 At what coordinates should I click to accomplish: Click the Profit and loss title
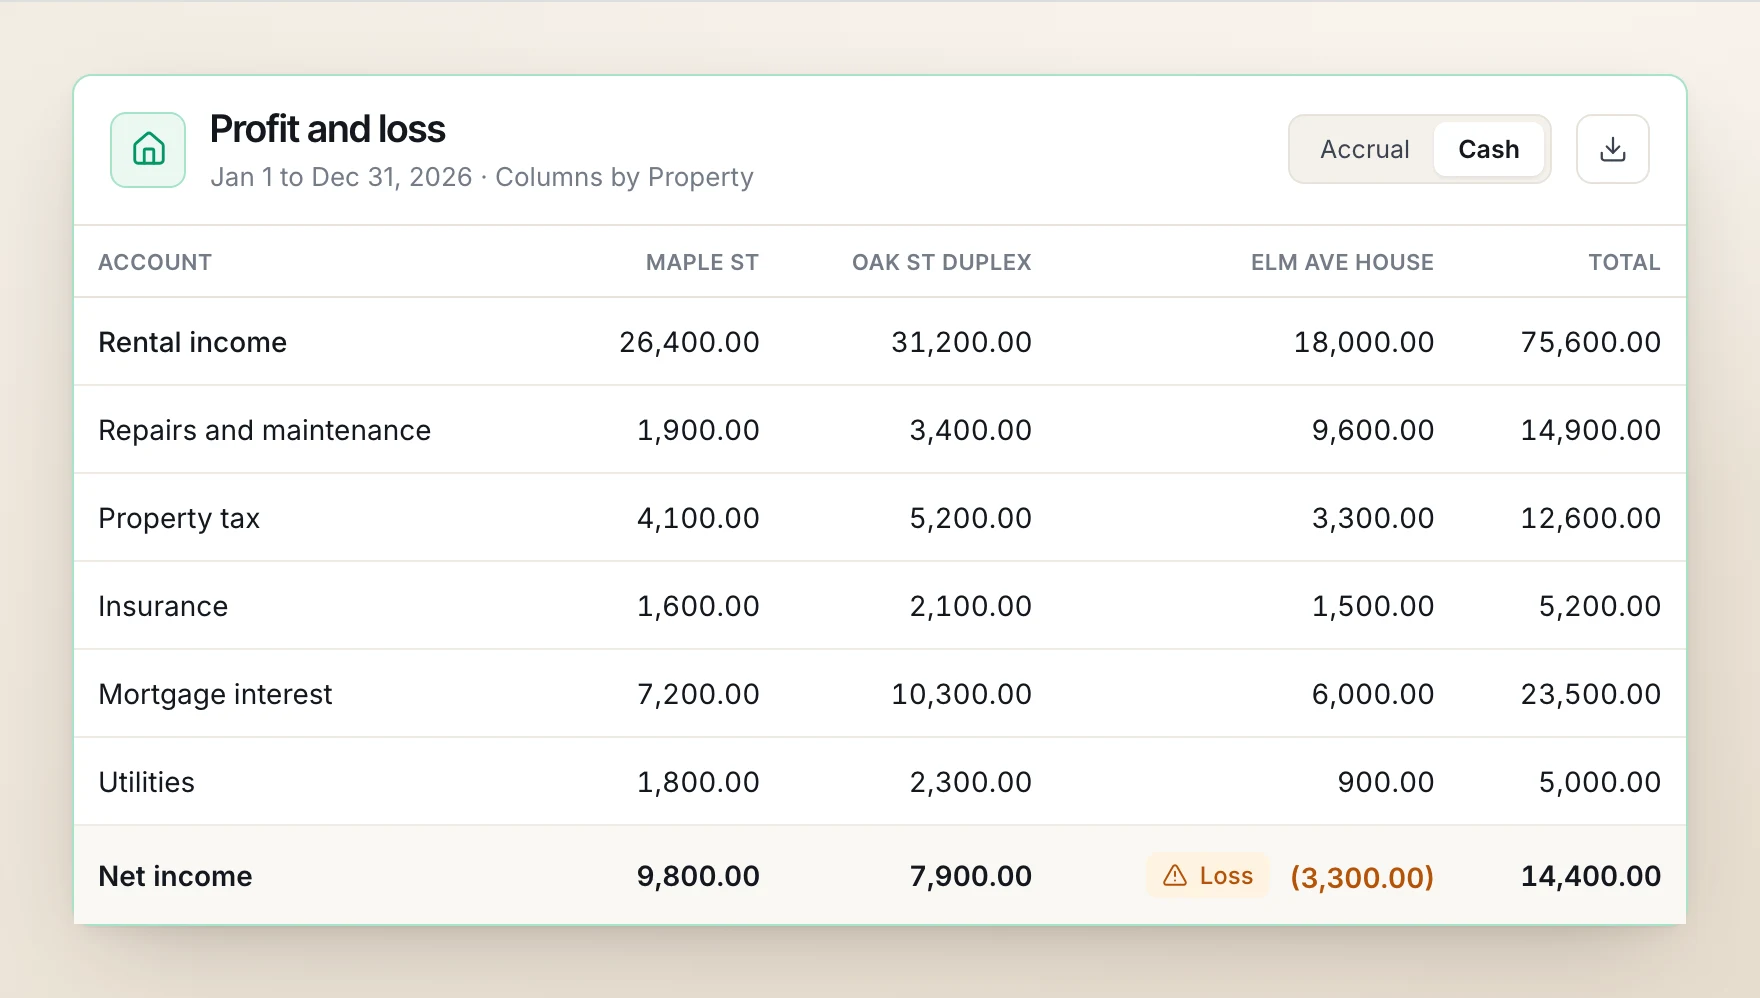point(328,129)
